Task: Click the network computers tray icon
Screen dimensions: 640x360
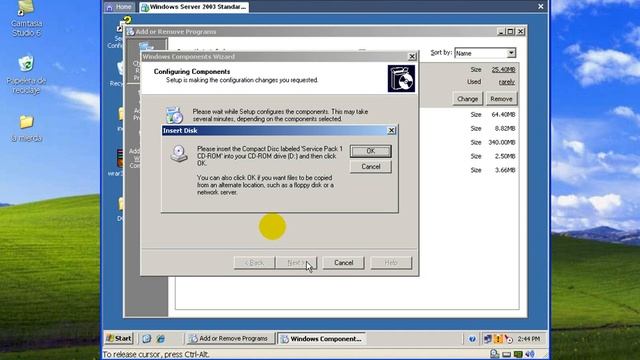Action: pyautogui.click(x=487, y=339)
